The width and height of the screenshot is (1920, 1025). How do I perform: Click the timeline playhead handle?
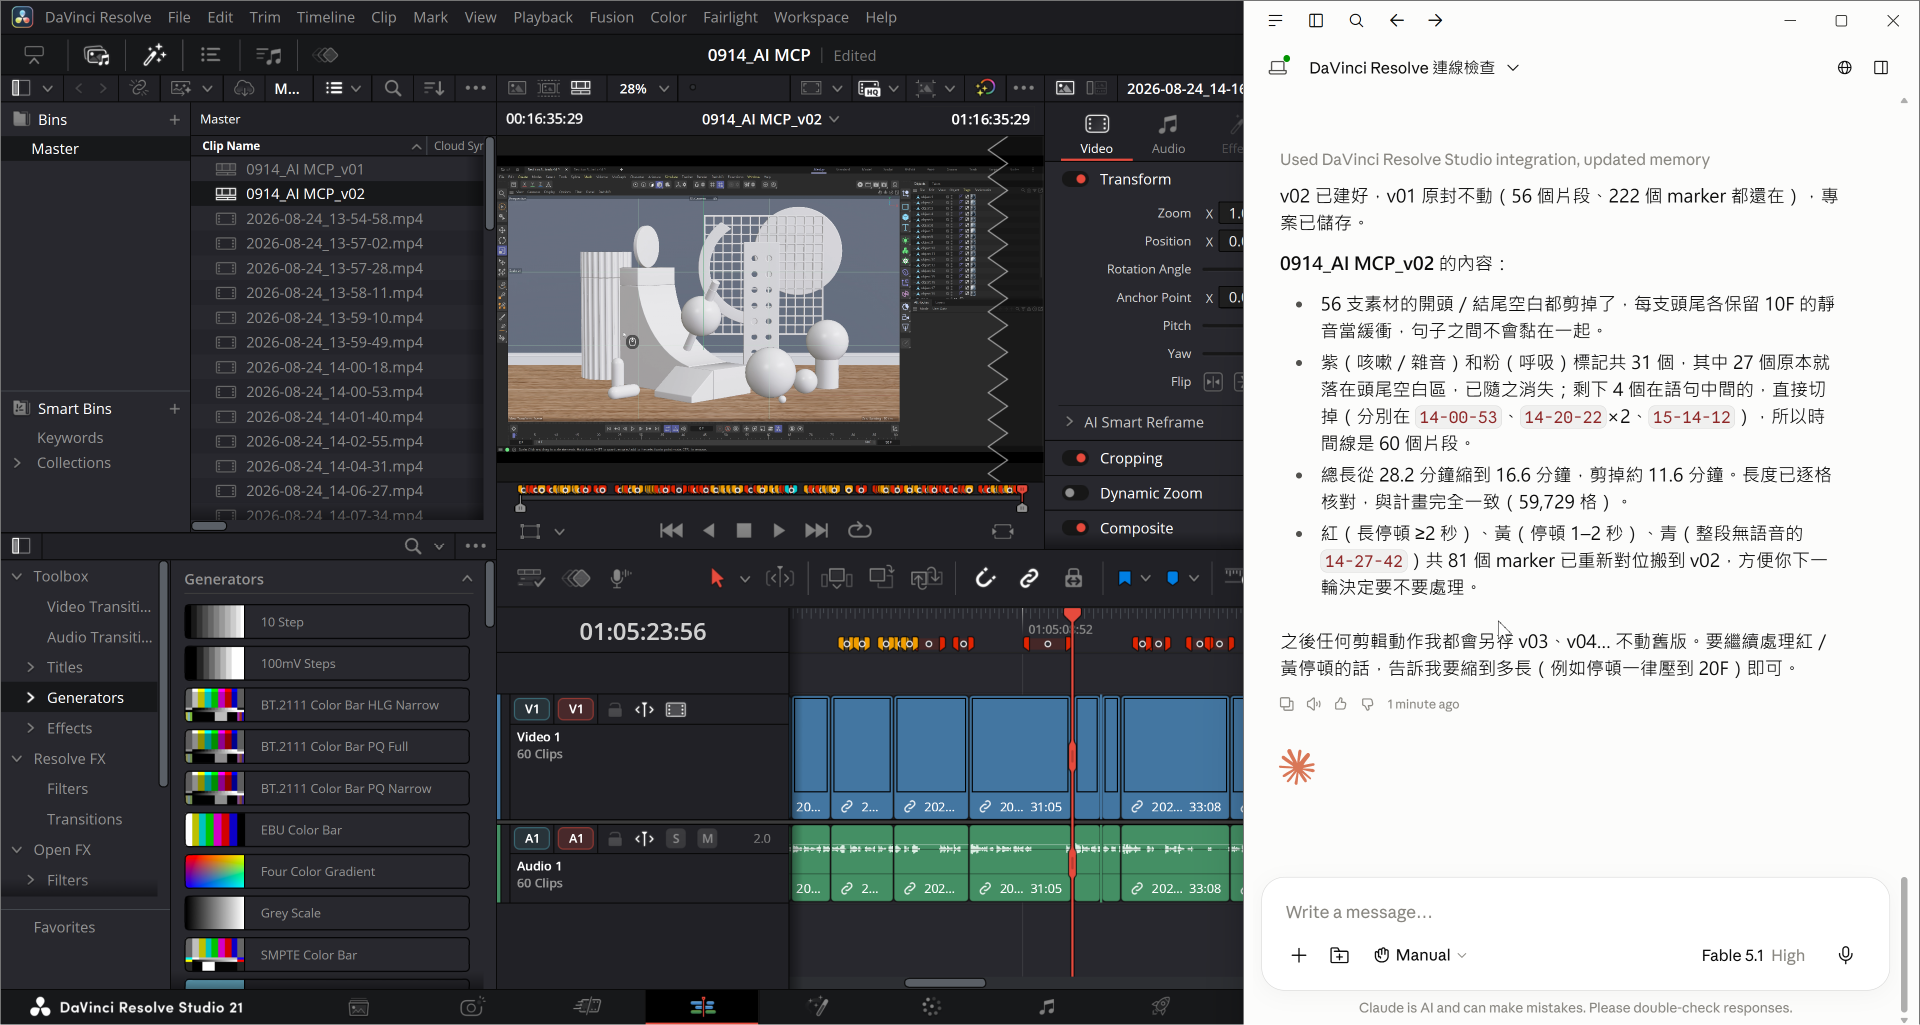[1072, 615]
